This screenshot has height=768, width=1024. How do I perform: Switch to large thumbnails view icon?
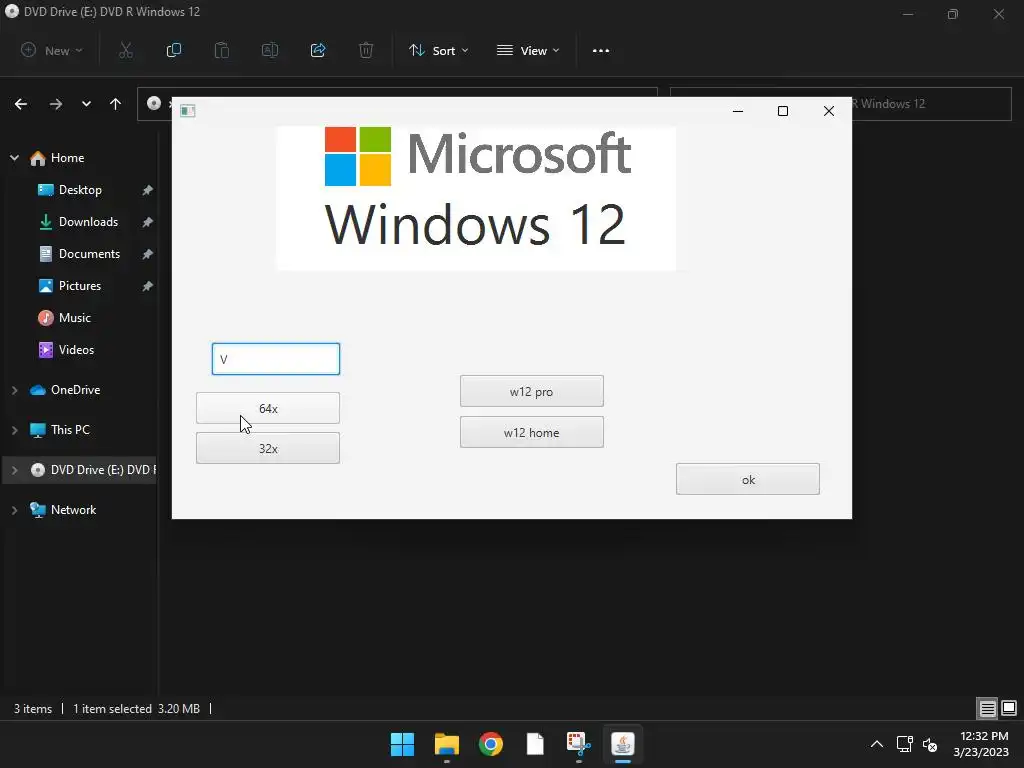tap(1009, 709)
